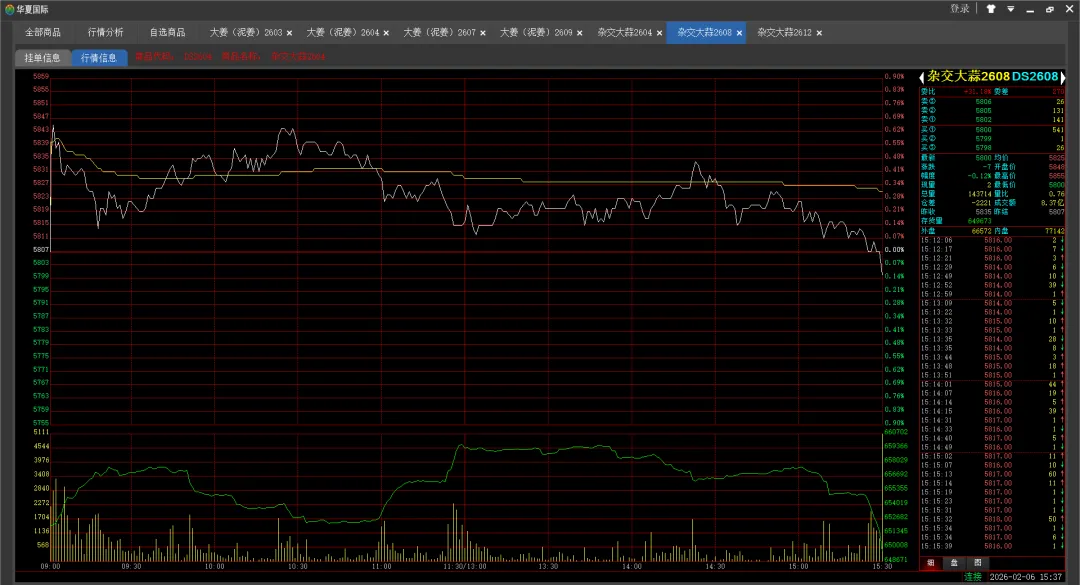Click the 5807 reference price axis label
Screen dimensions: 1080x585
[41, 249]
